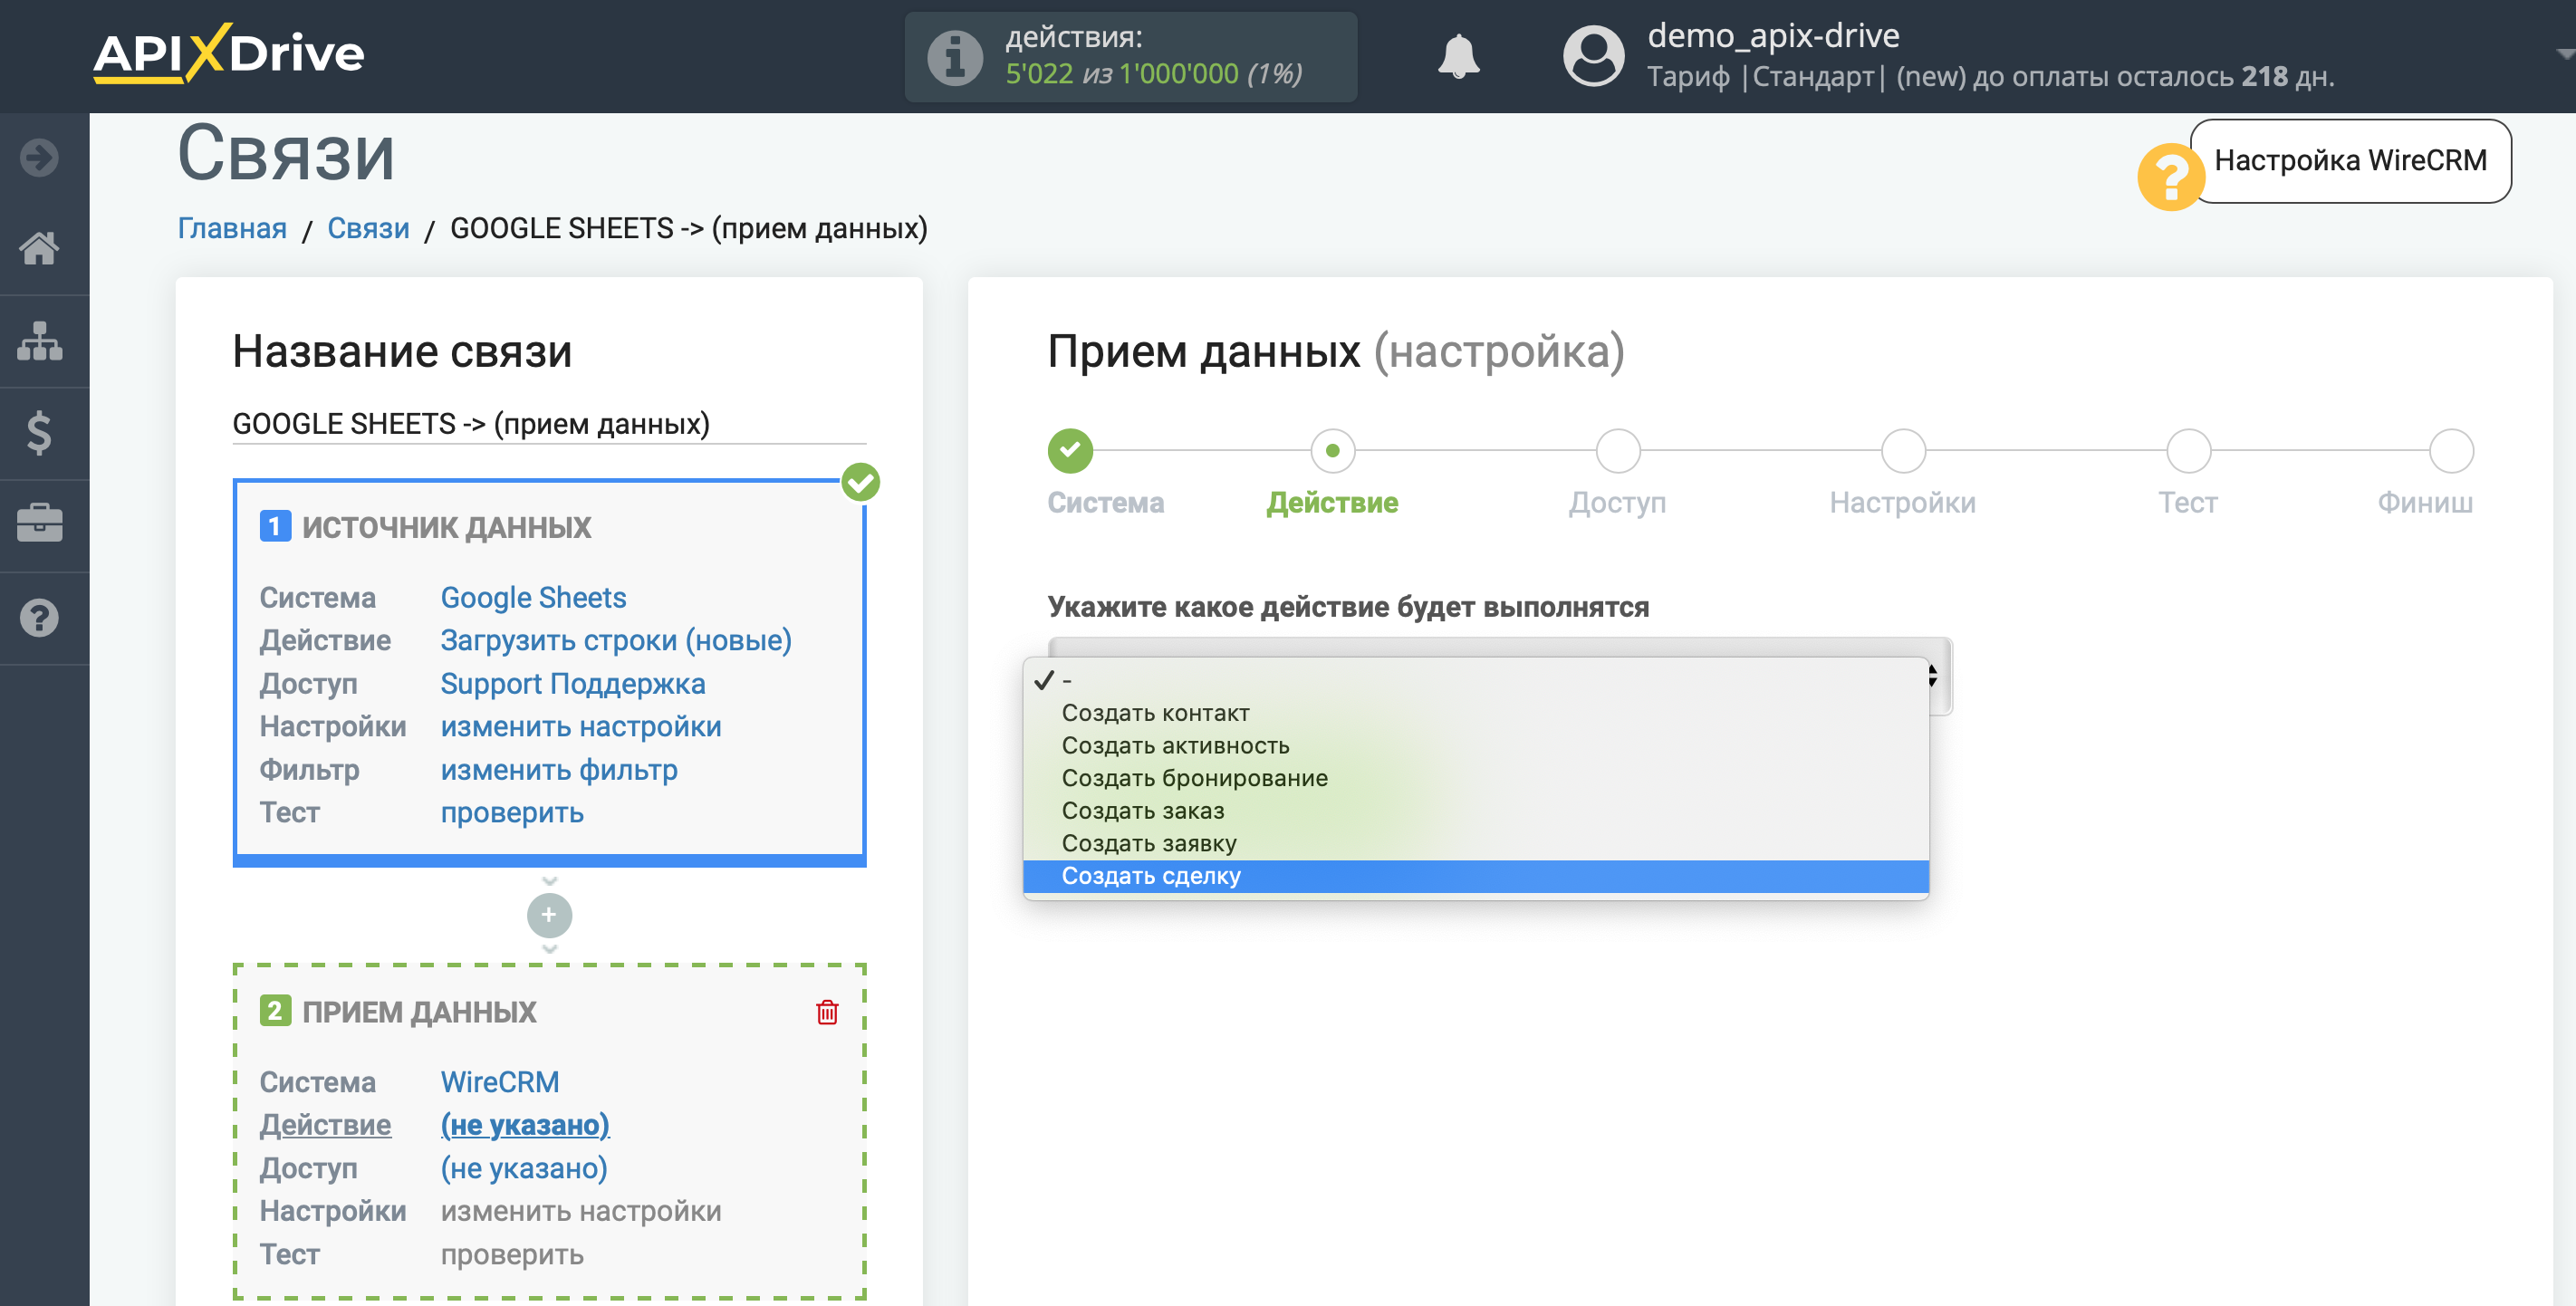Go to 'Связи' breadcrumb link
The width and height of the screenshot is (2576, 1306).
[x=368, y=229]
